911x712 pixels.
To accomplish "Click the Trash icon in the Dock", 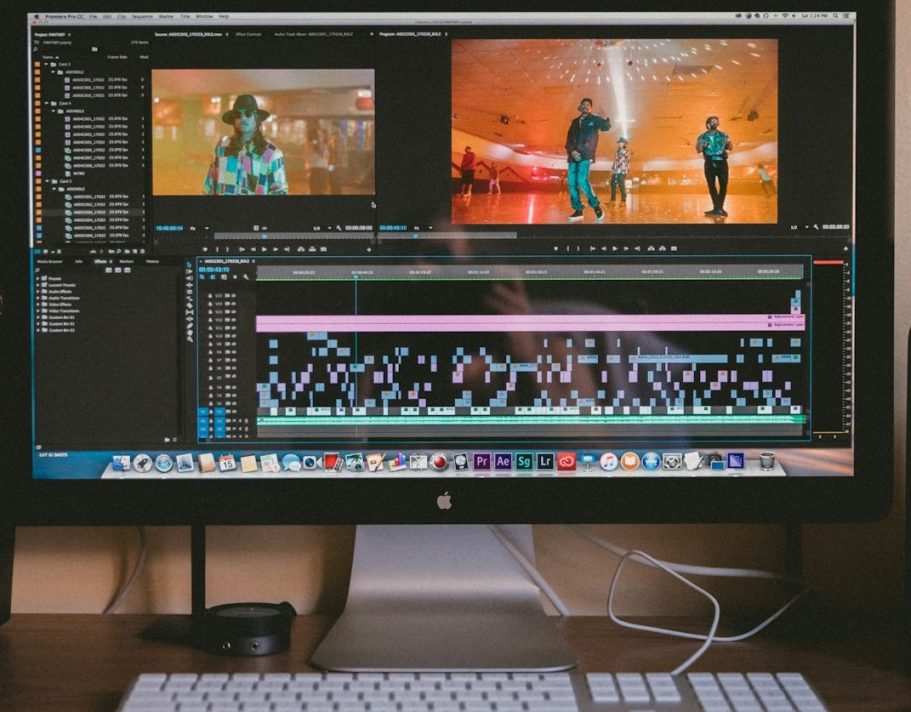I will pyautogui.click(x=767, y=461).
